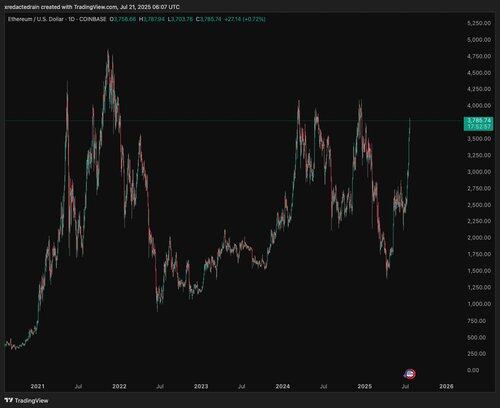Click the 2023 label on time axis
The image size is (500, 408).
201,386
